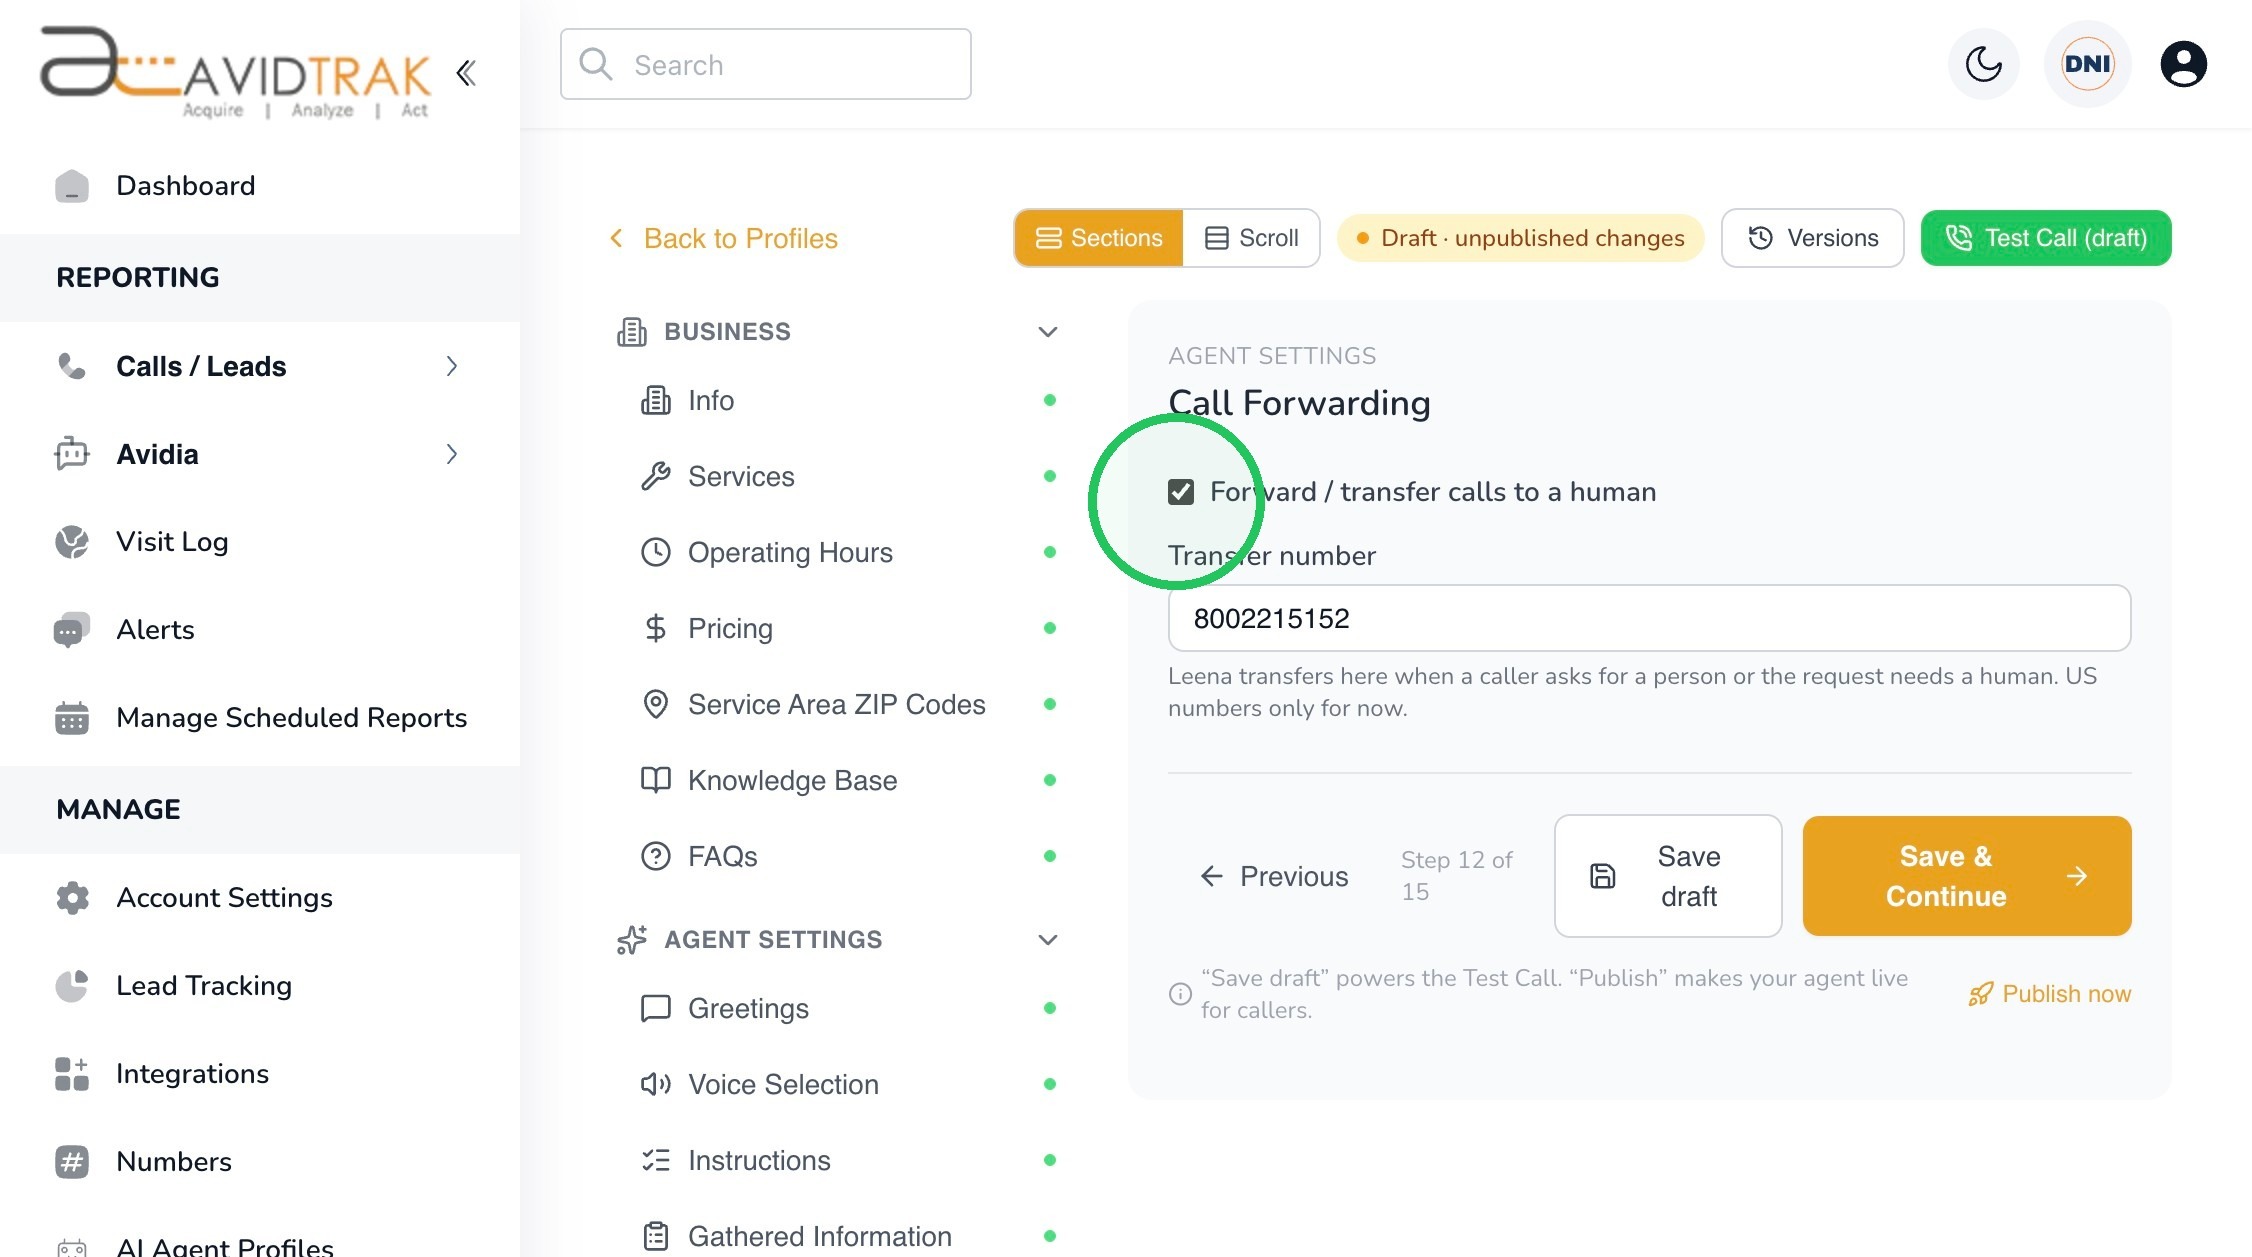
Task: Switch to Sections view mode
Action: [1099, 238]
